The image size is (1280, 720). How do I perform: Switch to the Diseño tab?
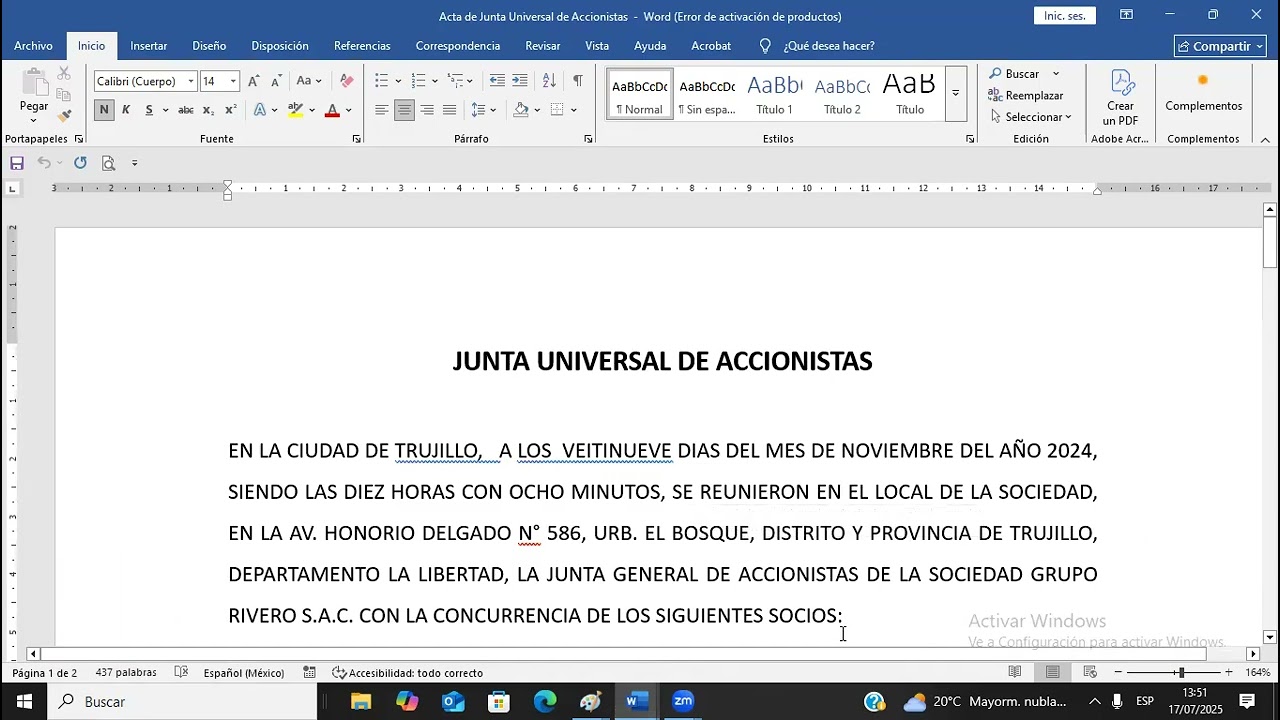(x=209, y=46)
